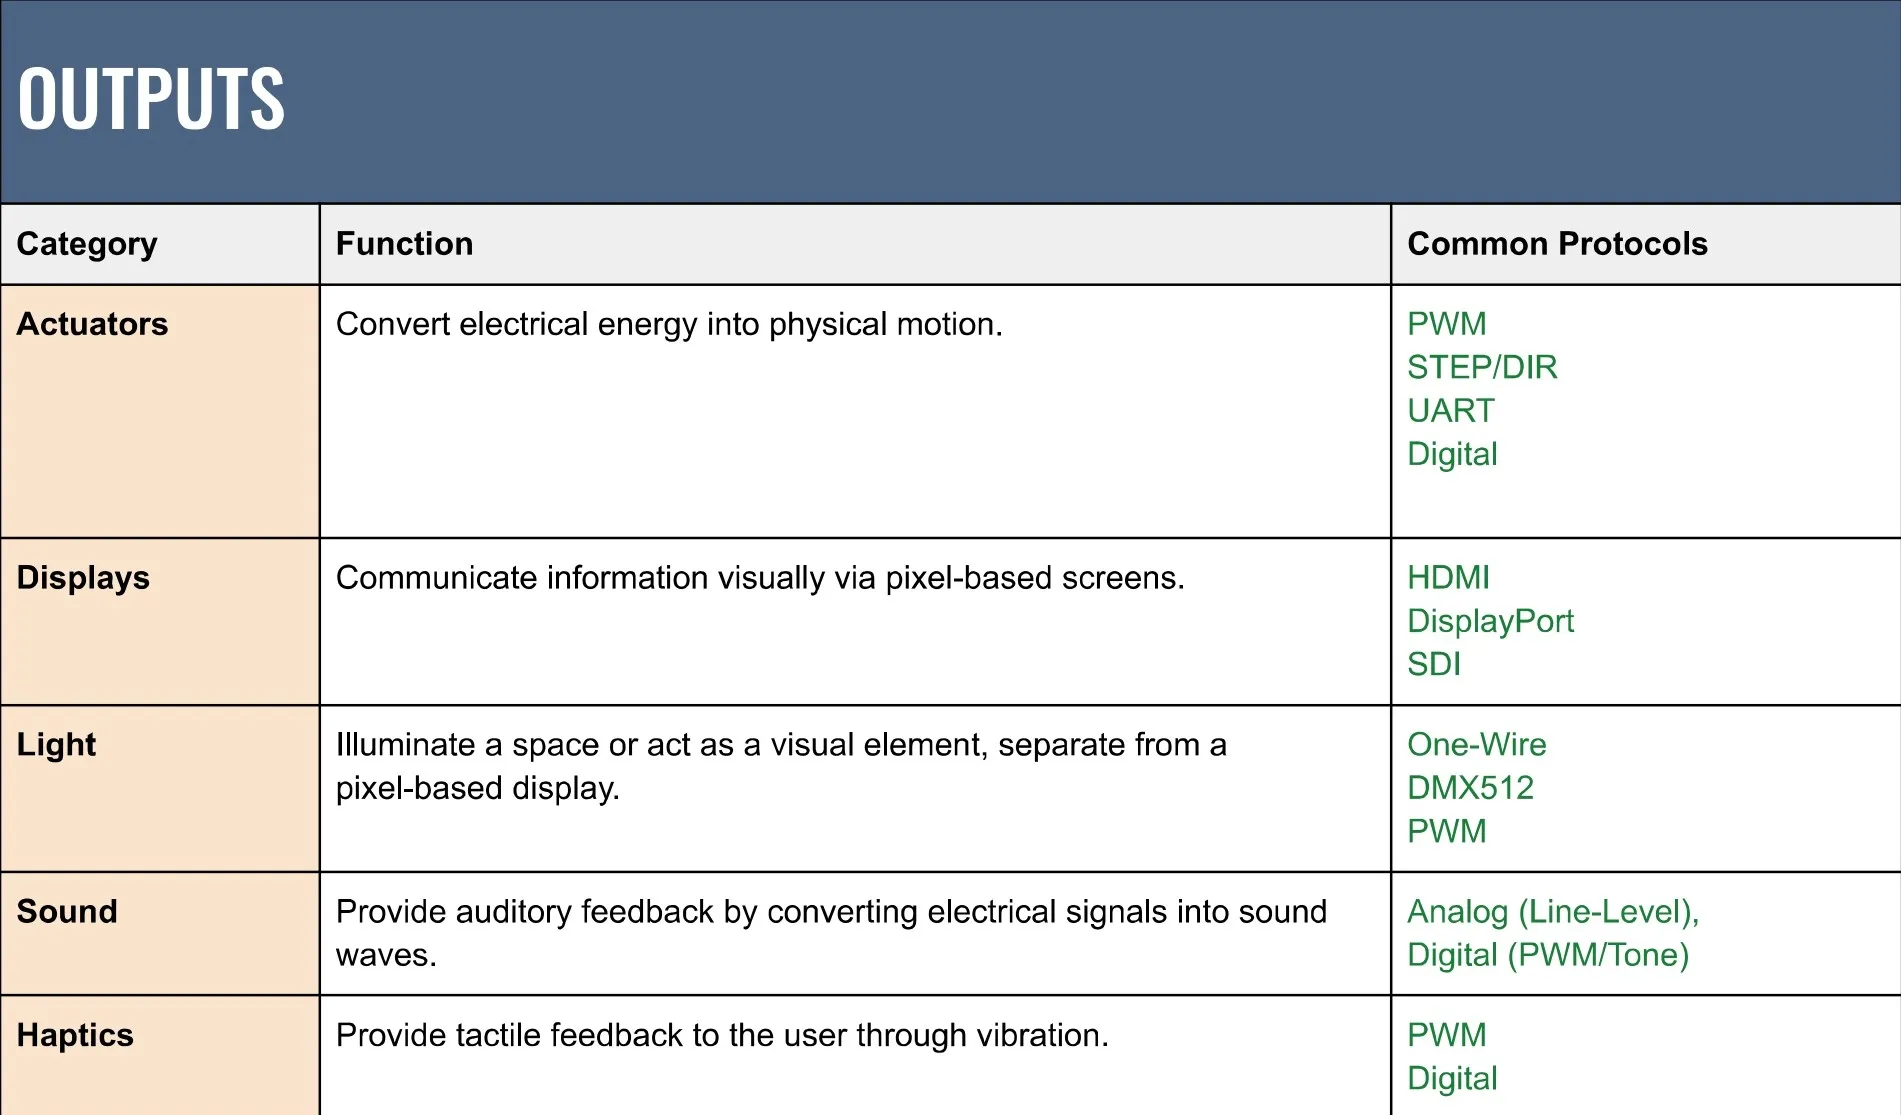Select the Haptics category cell
Screen dimensions: 1901x1115
[75, 1035]
